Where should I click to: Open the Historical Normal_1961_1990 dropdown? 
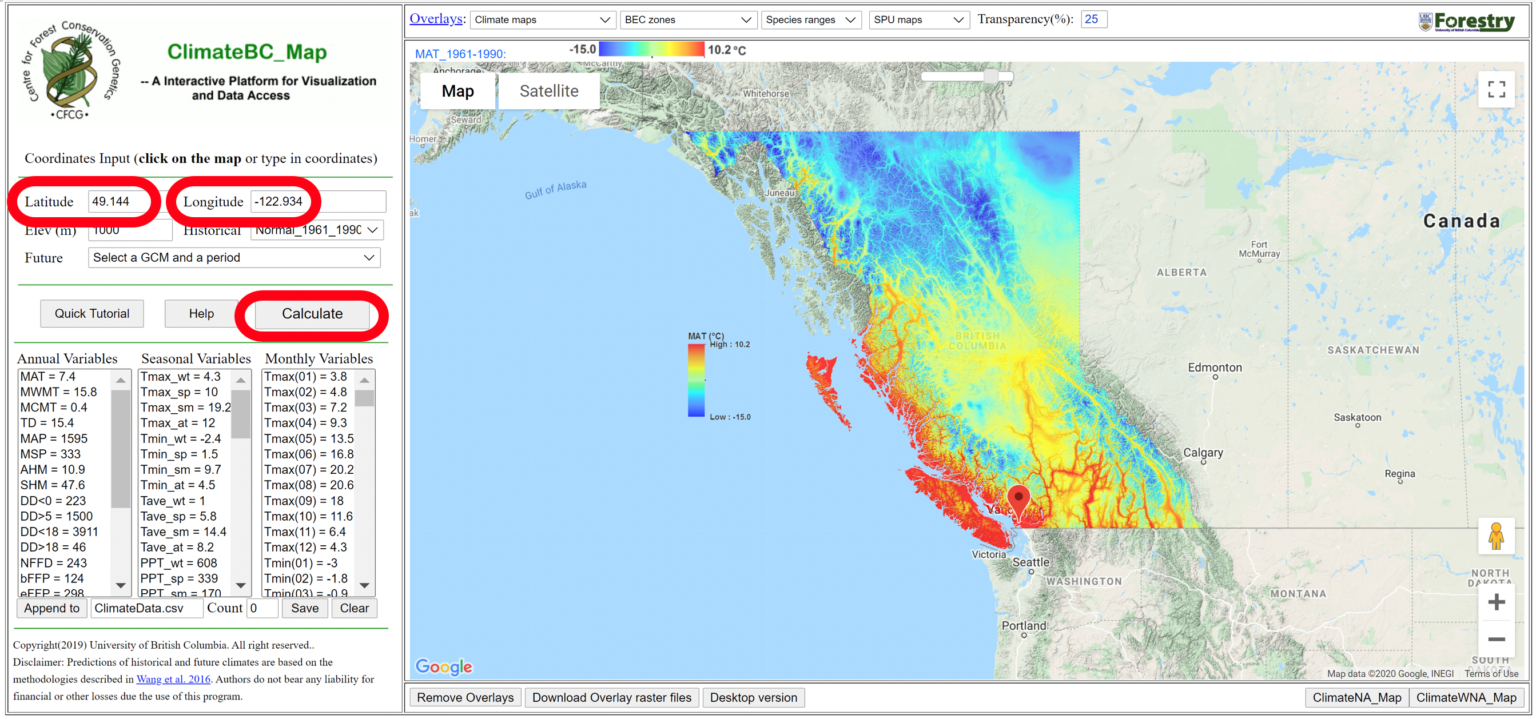[x=318, y=230]
